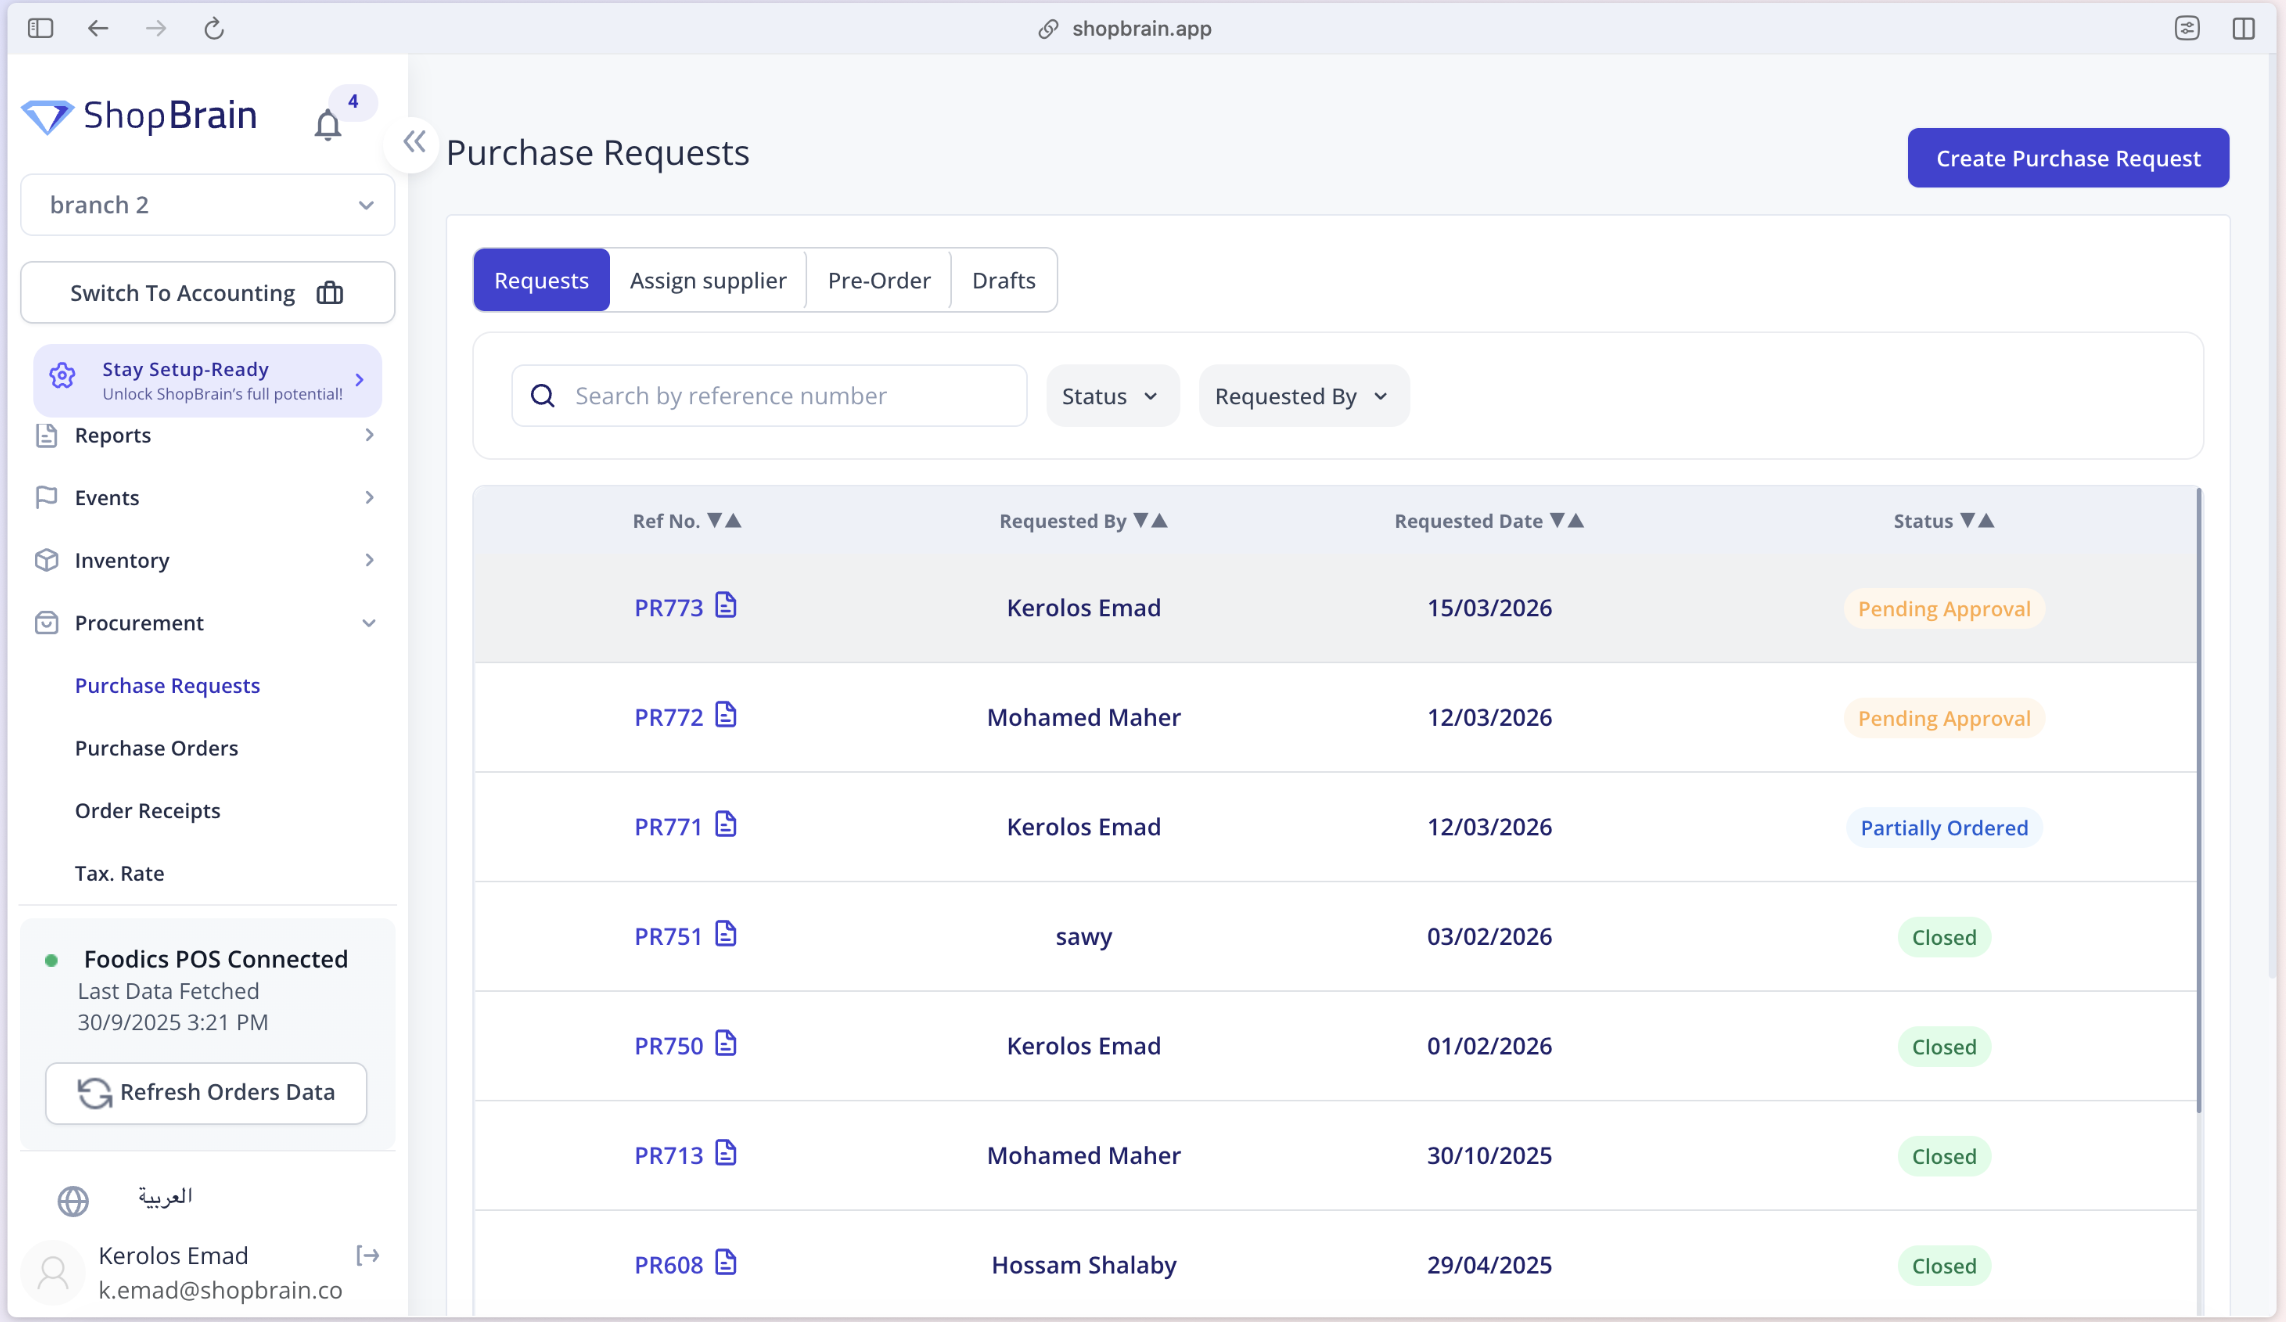Select the Inventory section icon
The width and height of the screenshot is (2286, 1322).
point(47,560)
